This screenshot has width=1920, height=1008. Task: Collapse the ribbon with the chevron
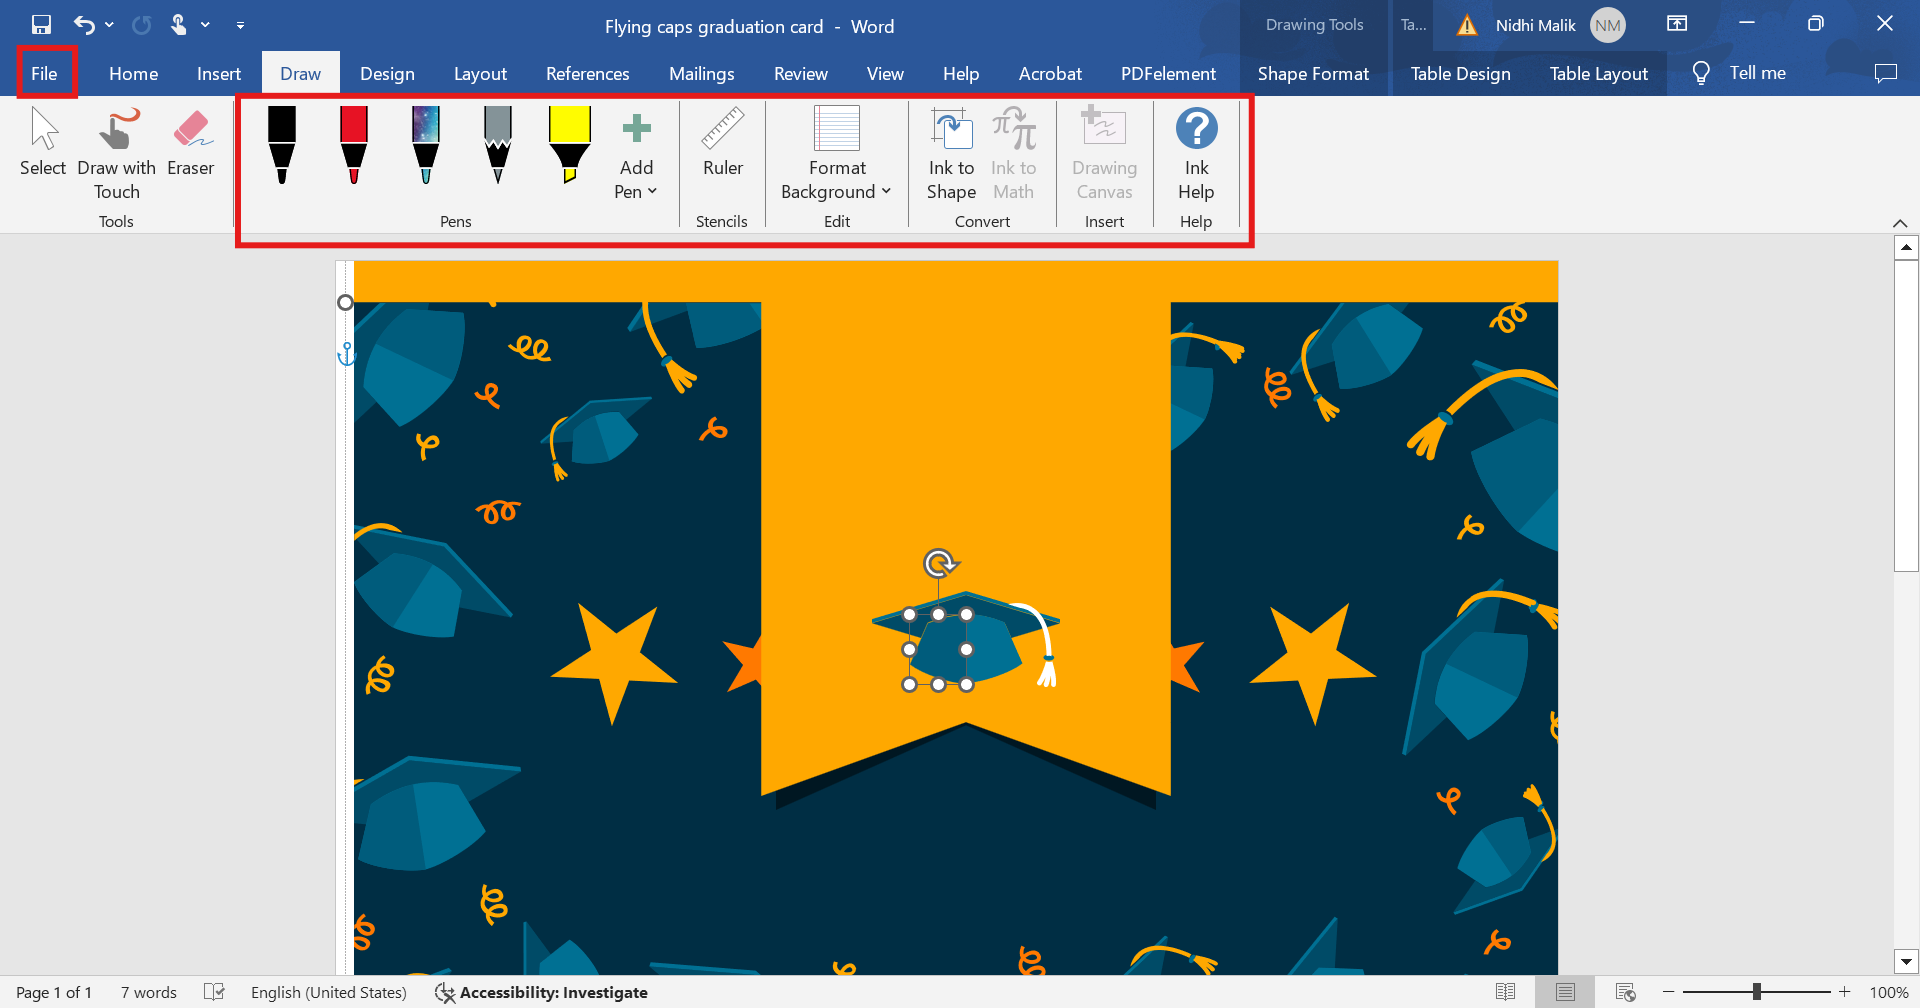click(x=1900, y=222)
